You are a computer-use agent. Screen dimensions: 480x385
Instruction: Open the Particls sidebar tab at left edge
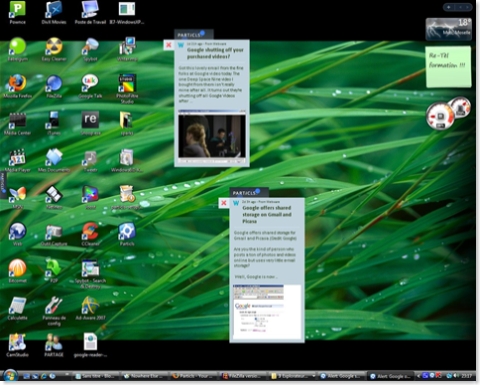(3, 185)
